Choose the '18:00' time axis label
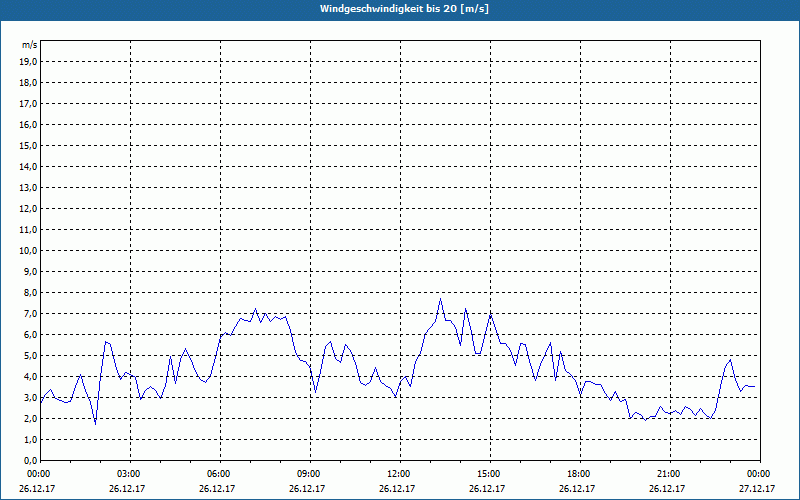The height and width of the screenshot is (500, 800). pyautogui.click(x=580, y=474)
